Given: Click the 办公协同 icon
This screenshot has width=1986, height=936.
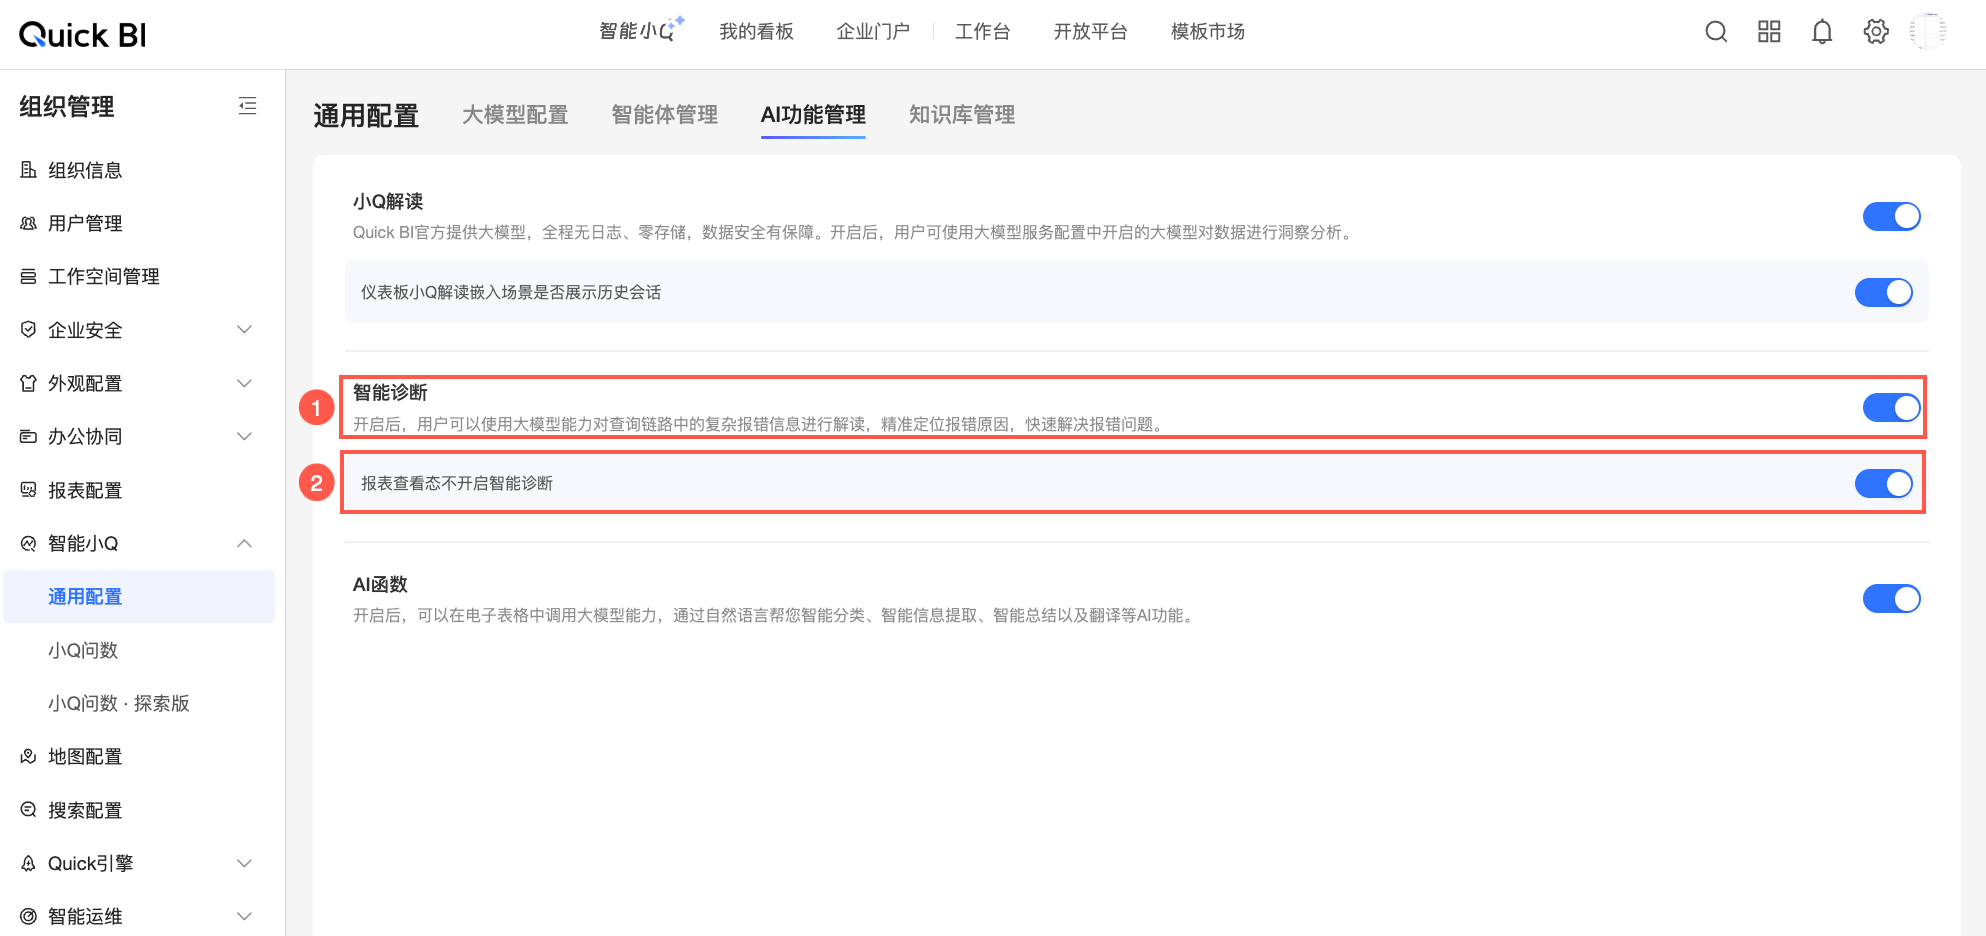Looking at the screenshot, I should [x=28, y=436].
